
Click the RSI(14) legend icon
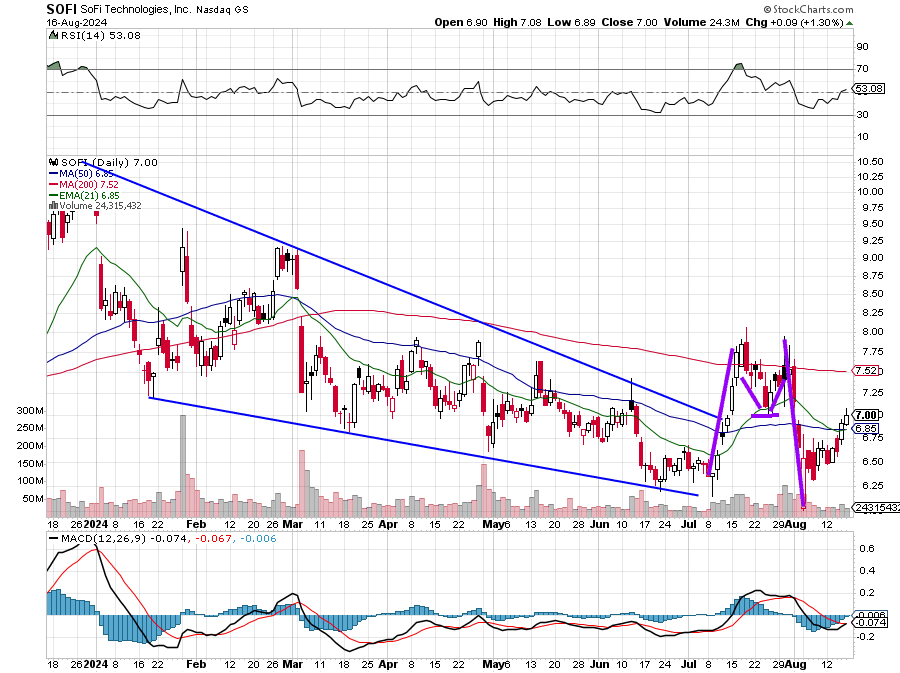53,35
